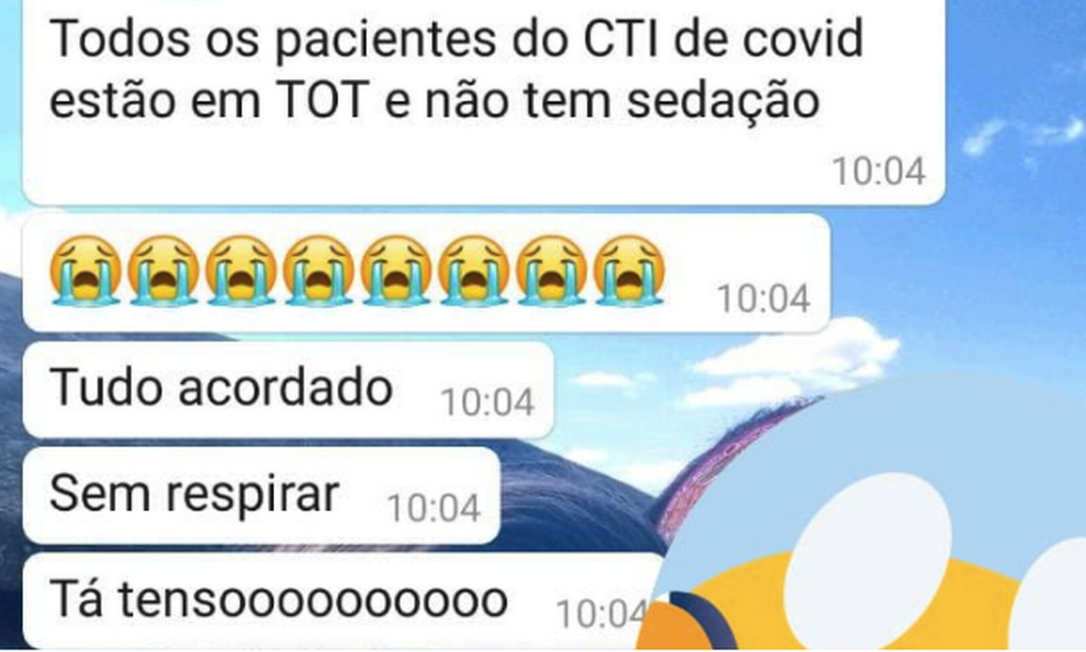This screenshot has width=1086, height=652.
Task: Click the last crying emoji in the row
Action: (629, 270)
